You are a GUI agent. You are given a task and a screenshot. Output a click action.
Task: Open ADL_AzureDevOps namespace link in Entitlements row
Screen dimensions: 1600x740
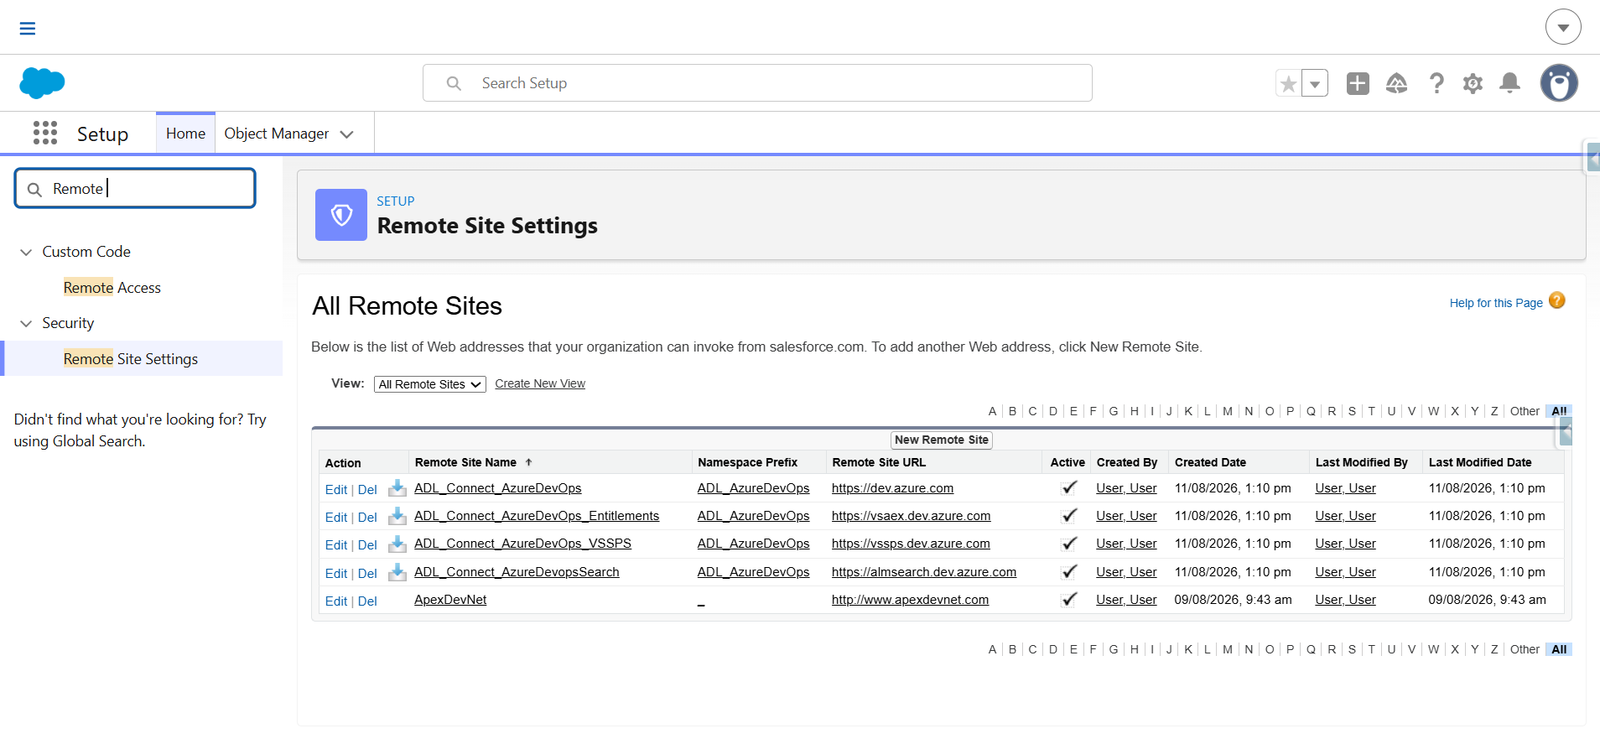coord(753,516)
